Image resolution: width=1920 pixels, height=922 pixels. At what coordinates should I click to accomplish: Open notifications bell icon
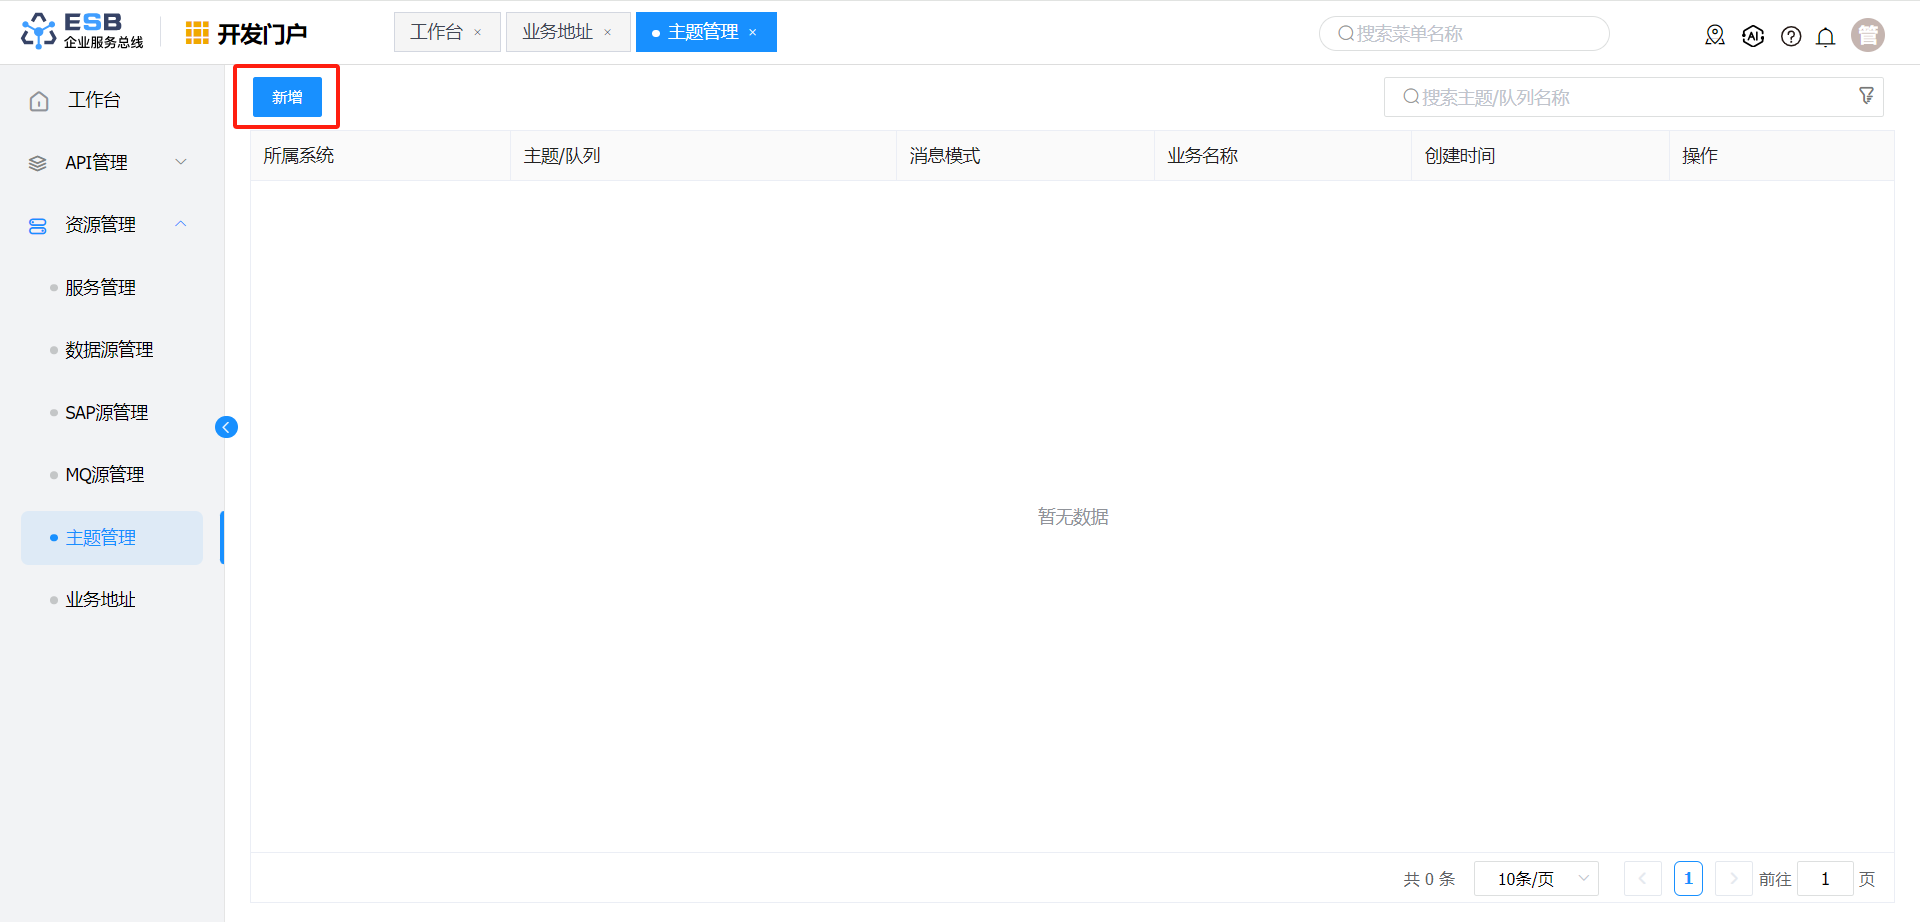point(1825,37)
